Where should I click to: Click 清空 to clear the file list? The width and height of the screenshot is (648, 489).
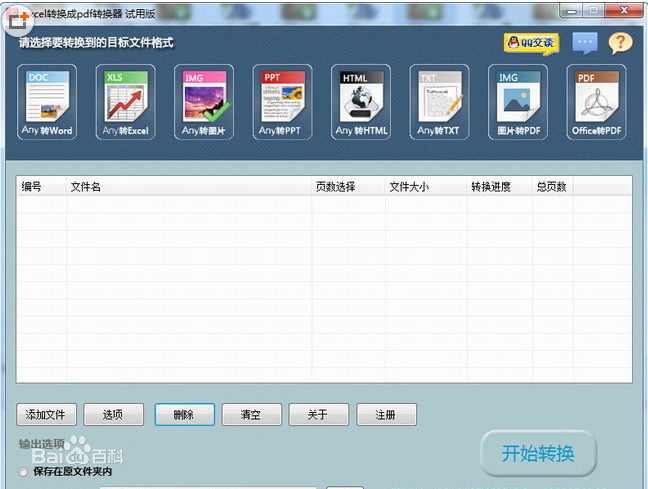[250, 414]
